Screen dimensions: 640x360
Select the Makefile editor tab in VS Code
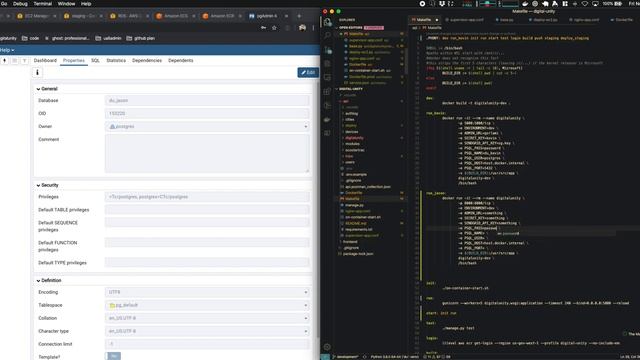[x=424, y=20]
